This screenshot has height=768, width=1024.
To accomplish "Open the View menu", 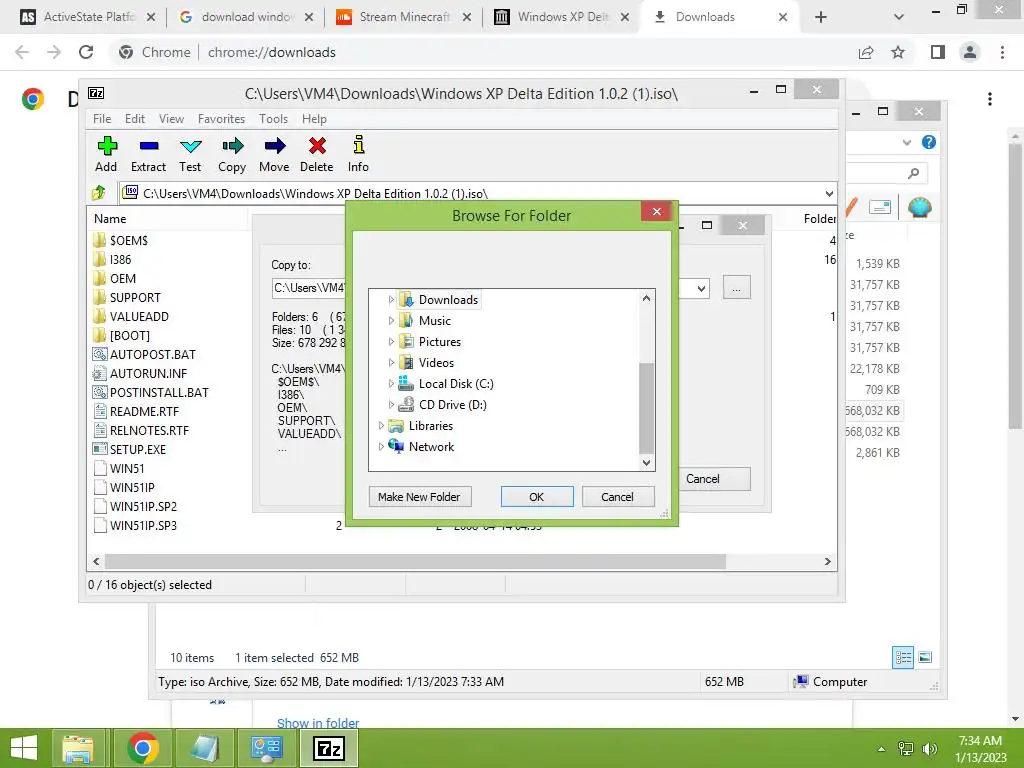I will (171, 119).
